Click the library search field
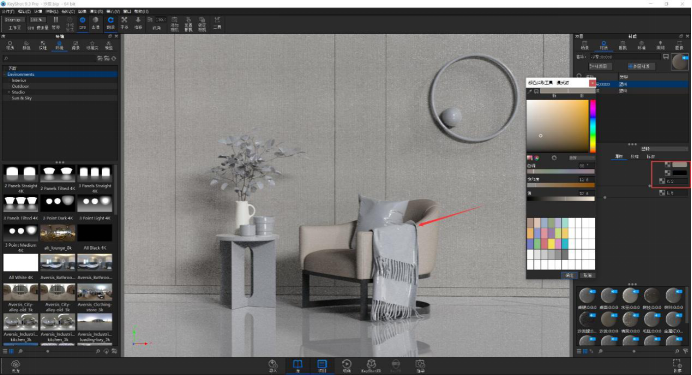 49,58
